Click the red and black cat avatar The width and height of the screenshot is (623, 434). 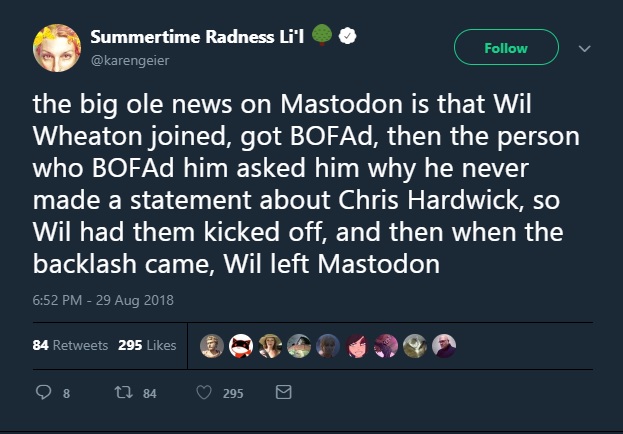pos(241,346)
